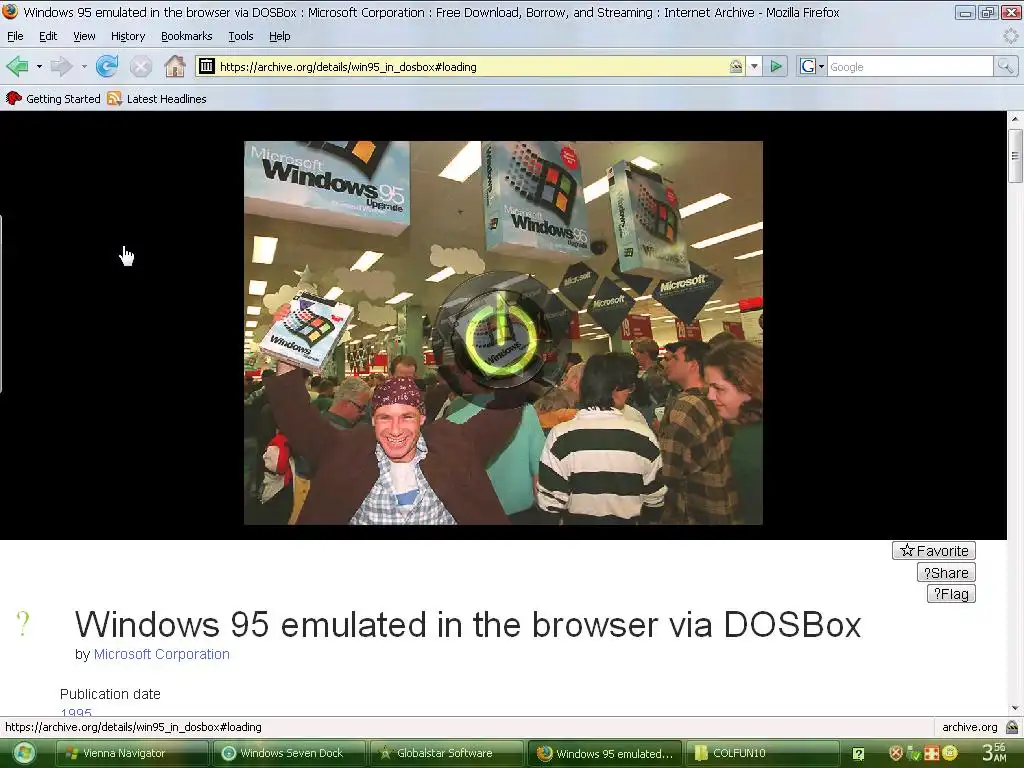Click the Back navigation arrow
Viewport: 1024px width, 768px height.
point(18,66)
